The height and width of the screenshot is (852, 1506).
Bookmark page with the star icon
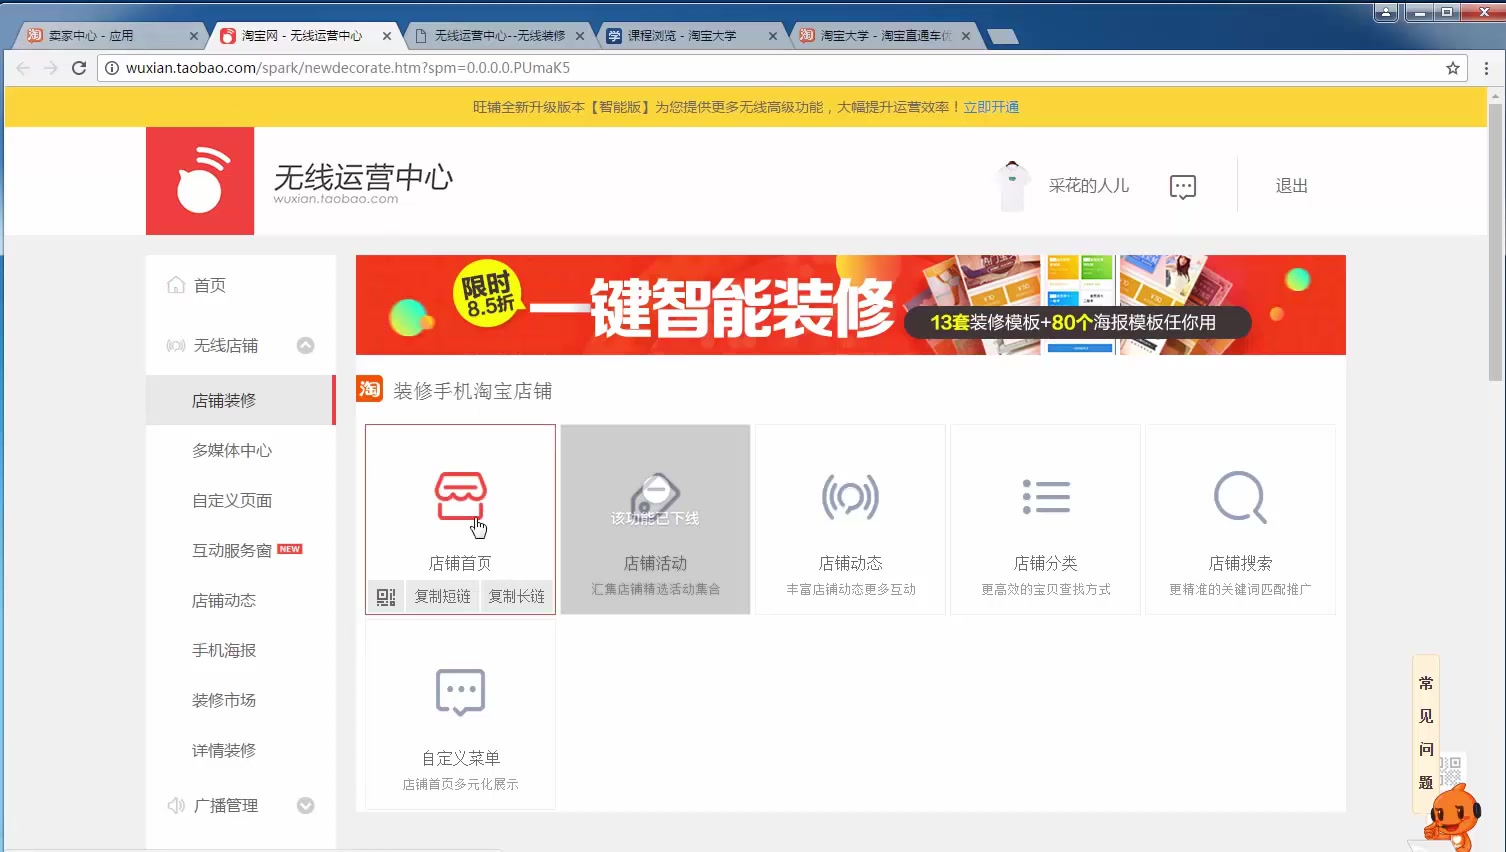(x=1453, y=68)
